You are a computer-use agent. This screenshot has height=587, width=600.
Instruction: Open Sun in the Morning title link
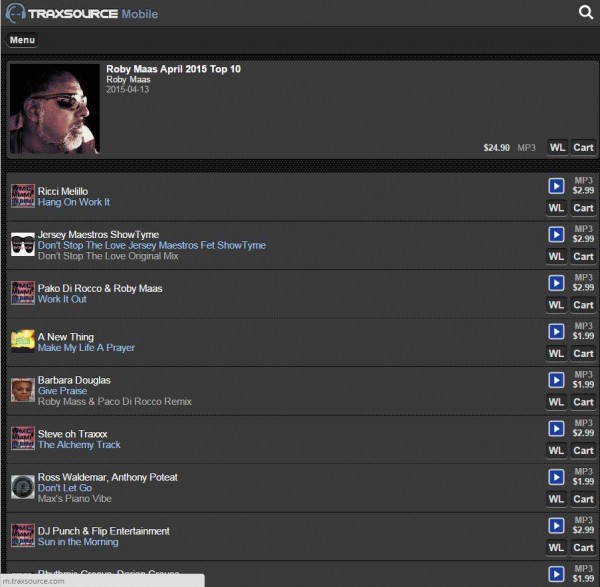point(78,542)
